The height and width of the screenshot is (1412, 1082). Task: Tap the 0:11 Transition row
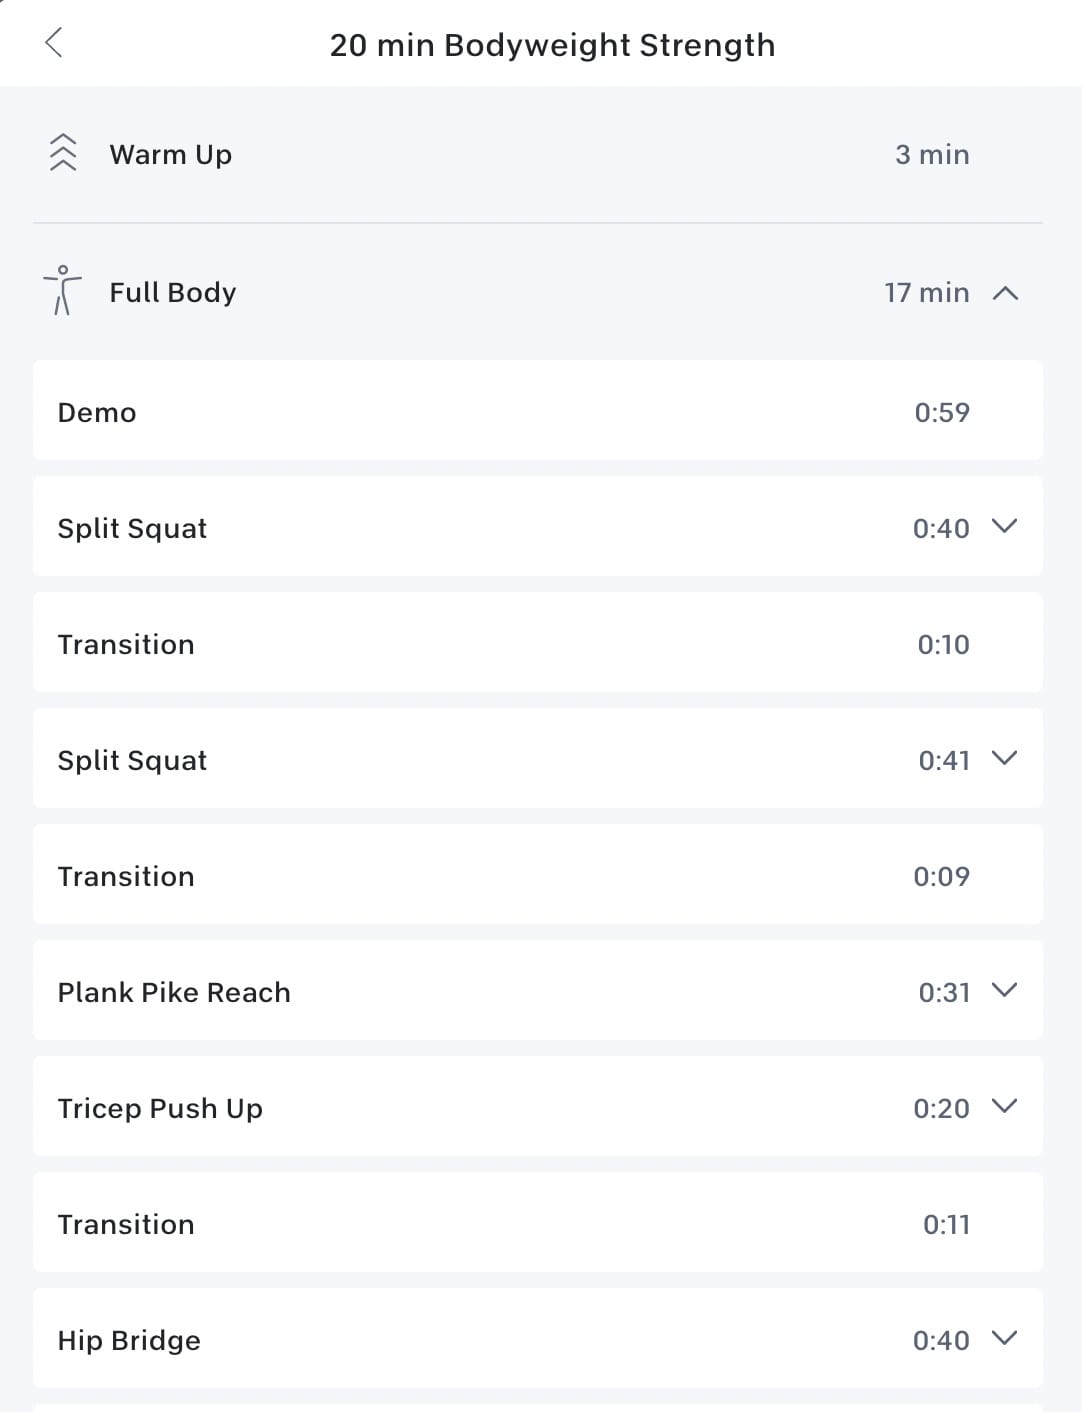click(x=537, y=1223)
